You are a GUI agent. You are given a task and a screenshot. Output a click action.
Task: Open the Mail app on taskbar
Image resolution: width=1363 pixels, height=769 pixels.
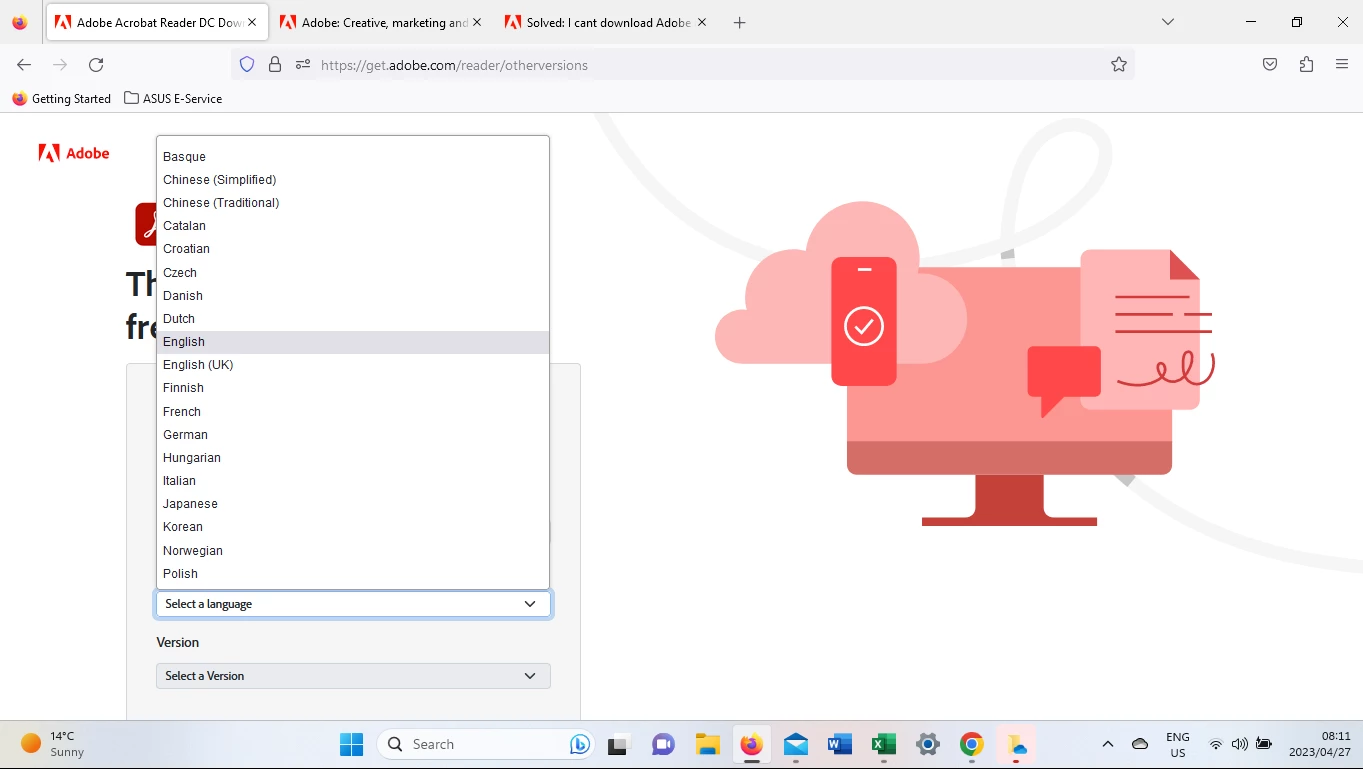[796, 744]
